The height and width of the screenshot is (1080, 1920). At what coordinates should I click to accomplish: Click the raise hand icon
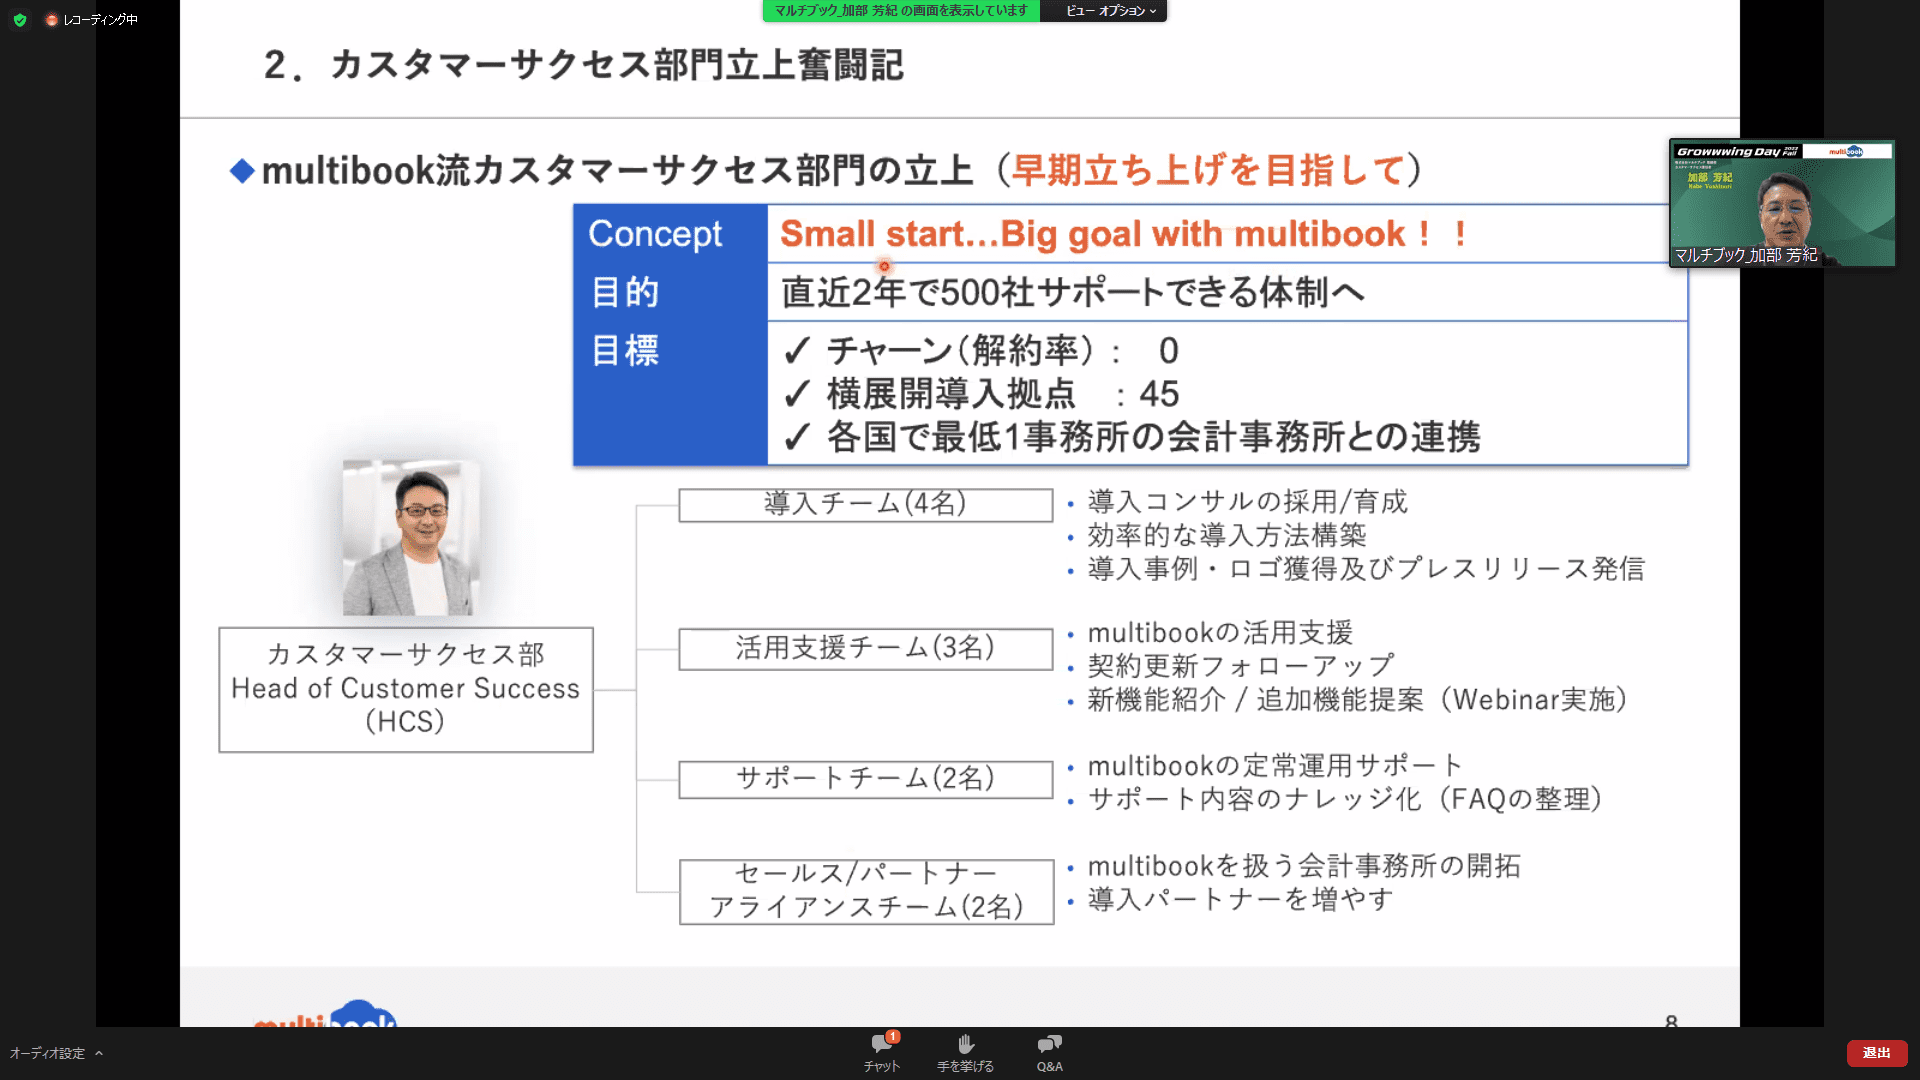coord(965,1044)
